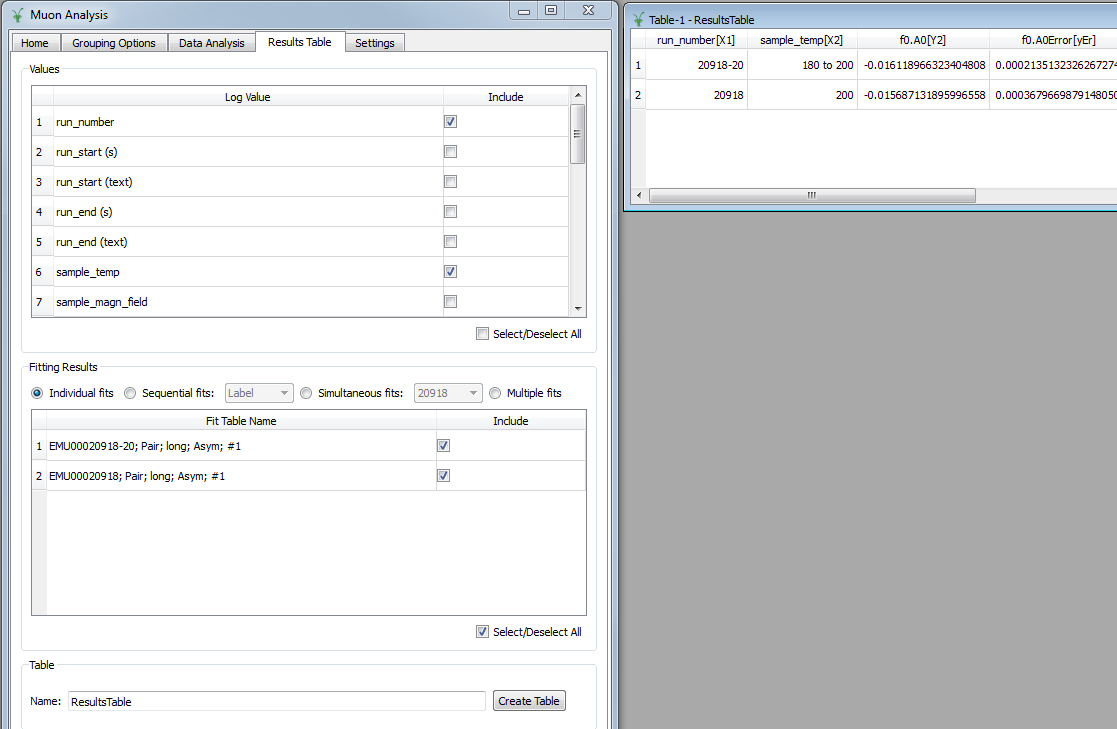Screen dimensions: 1117x729
Task: Click the results table left scroll arrow
Action: tap(640, 195)
